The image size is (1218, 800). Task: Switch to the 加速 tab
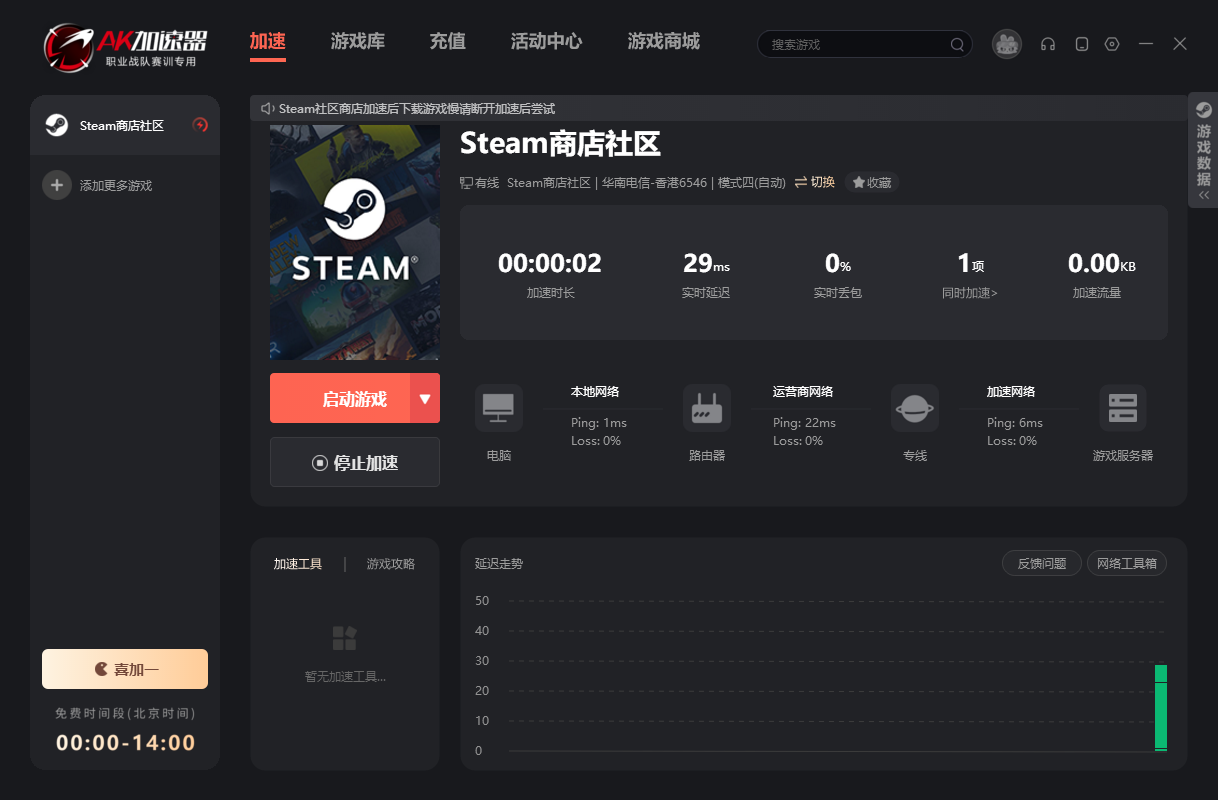point(268,42)
